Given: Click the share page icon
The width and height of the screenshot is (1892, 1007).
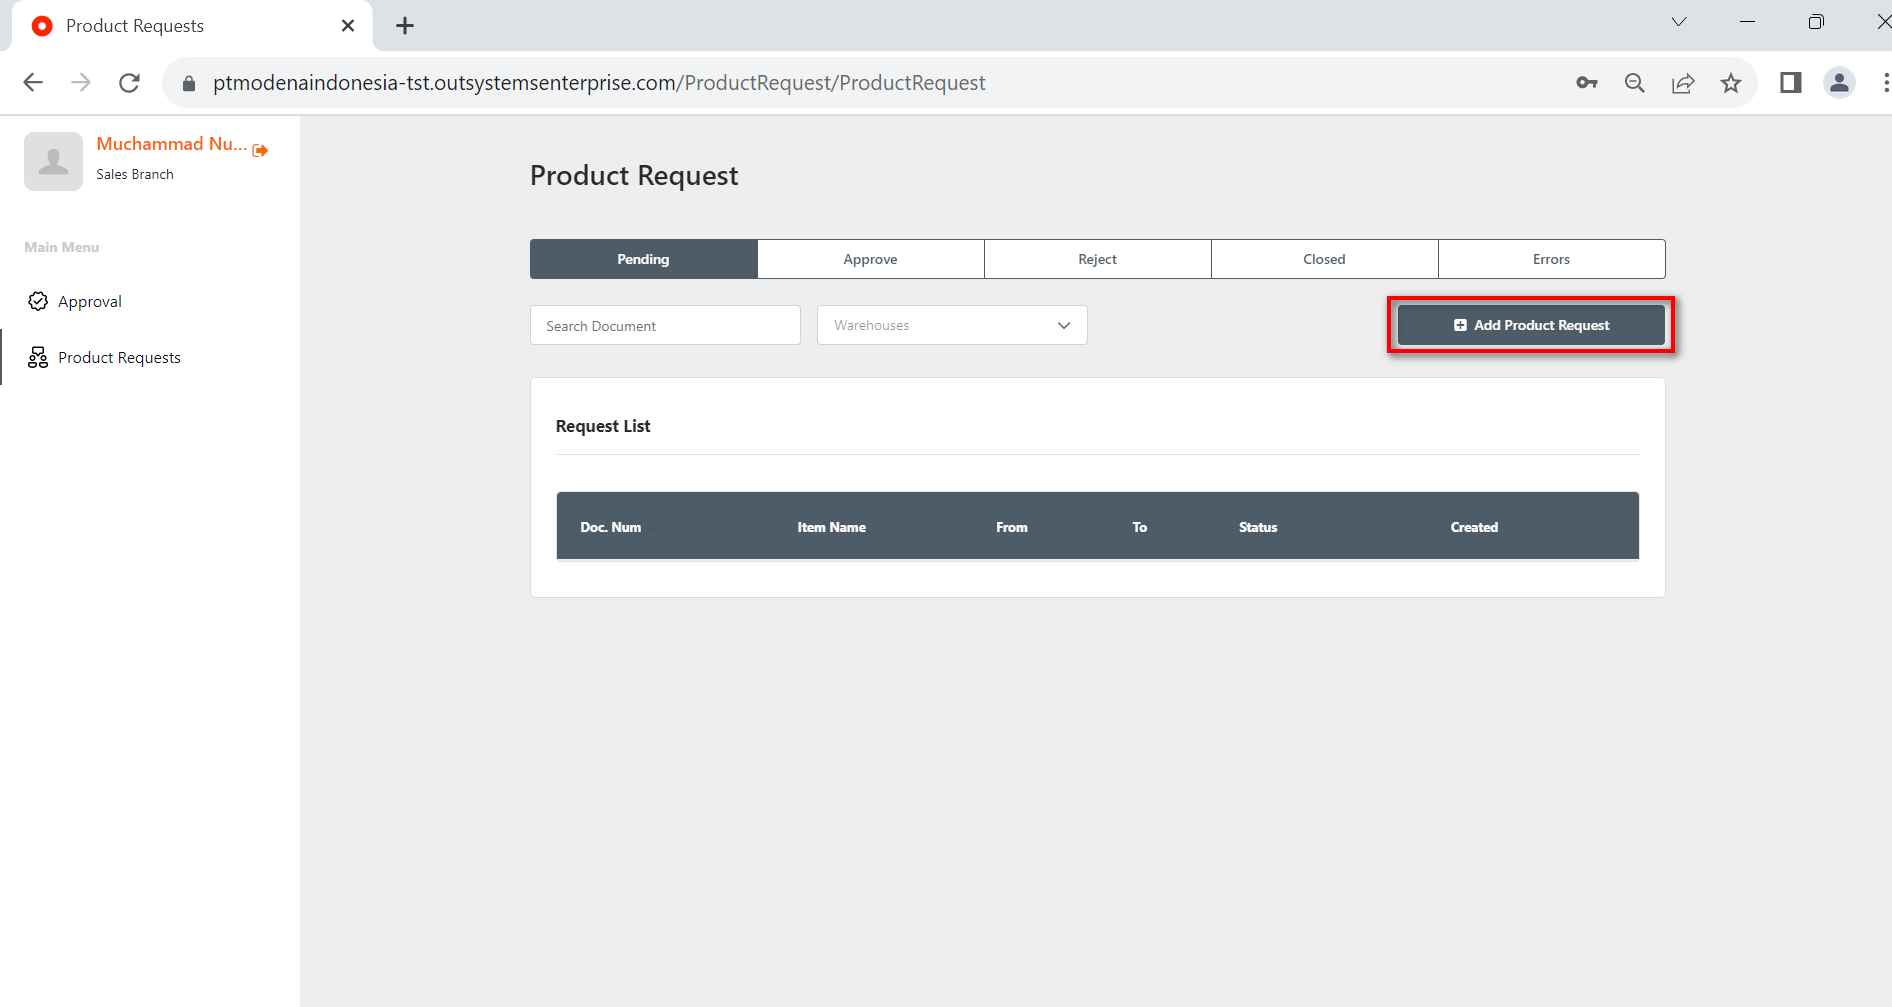Looking at the screenshot, I should coord(1683,83).
